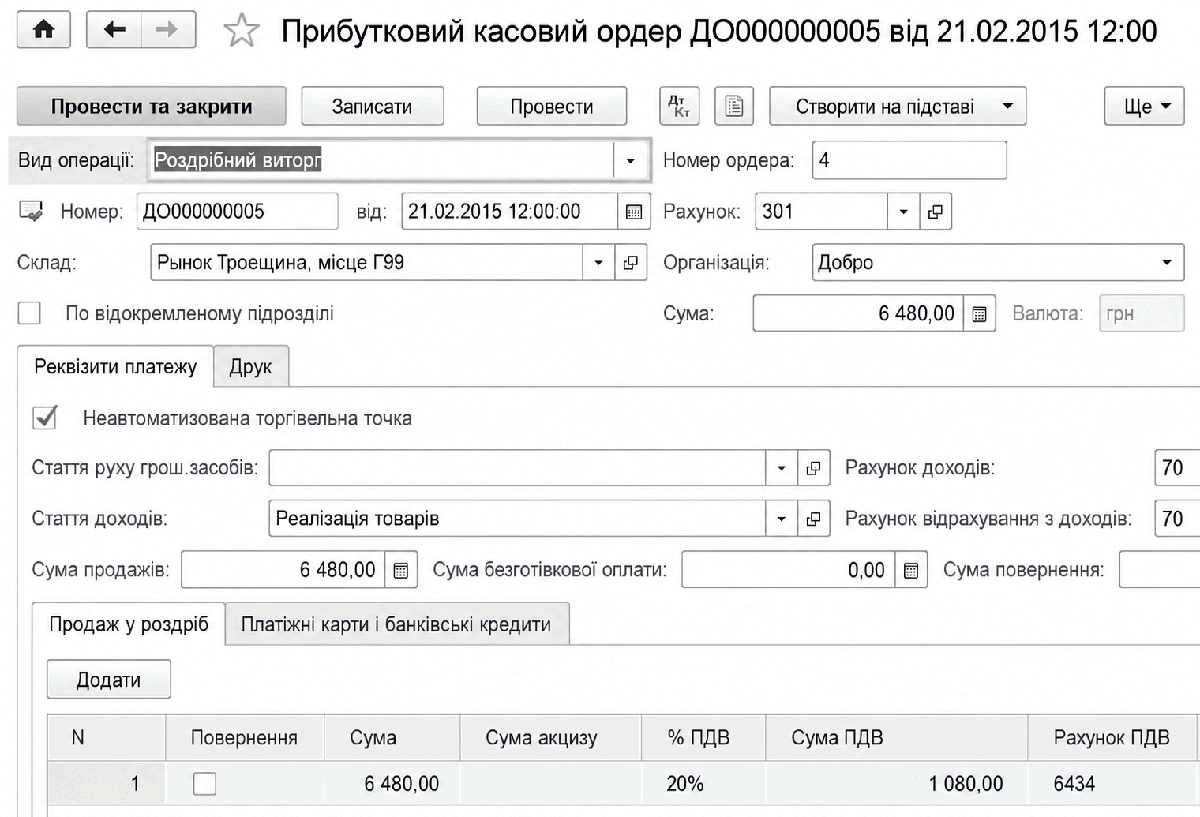Switch to Друк tab
1200x817 pixels.
click(251, 367)
